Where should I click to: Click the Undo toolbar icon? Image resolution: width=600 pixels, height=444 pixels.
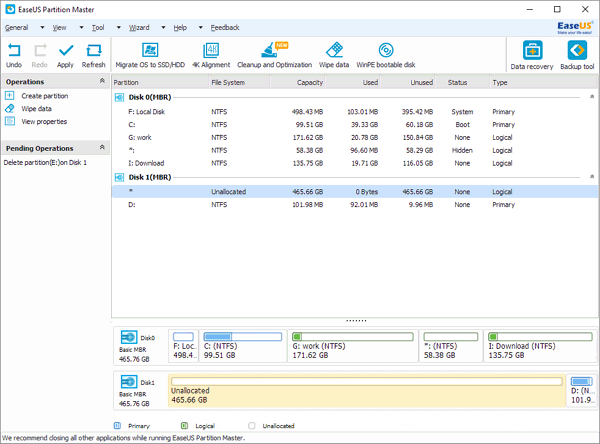tap(14, 55)
